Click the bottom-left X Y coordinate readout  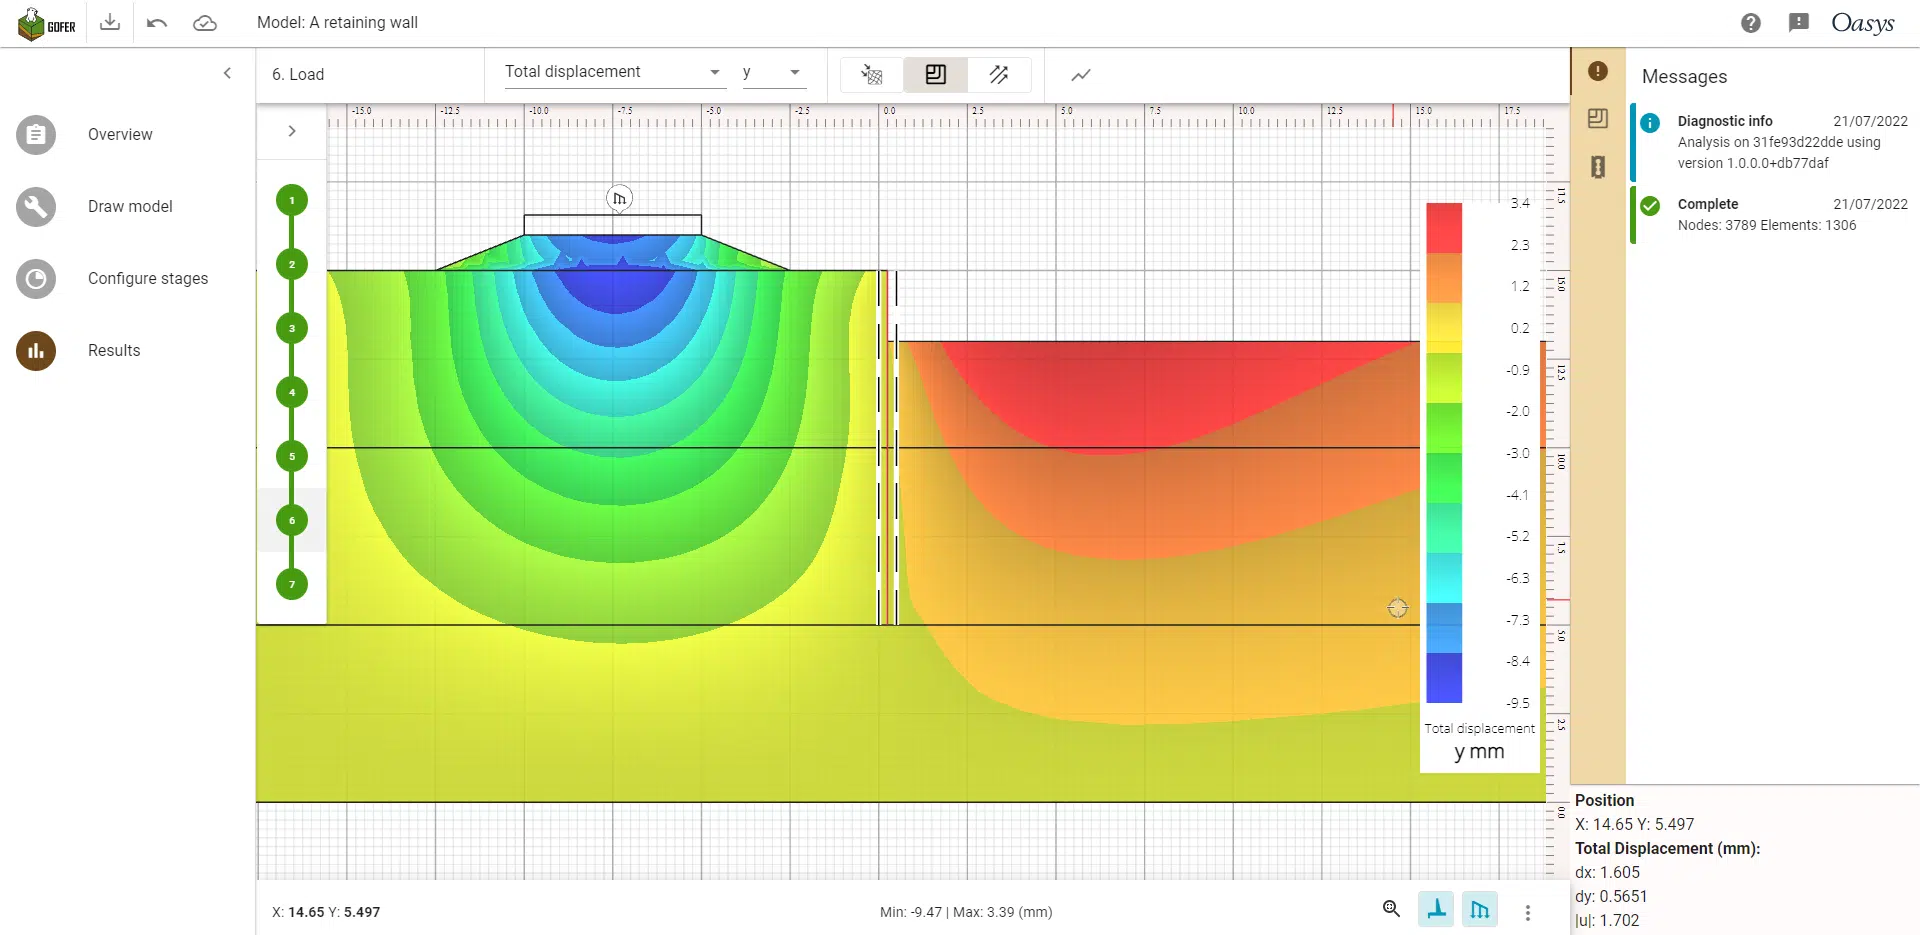[x=326, y=912]
